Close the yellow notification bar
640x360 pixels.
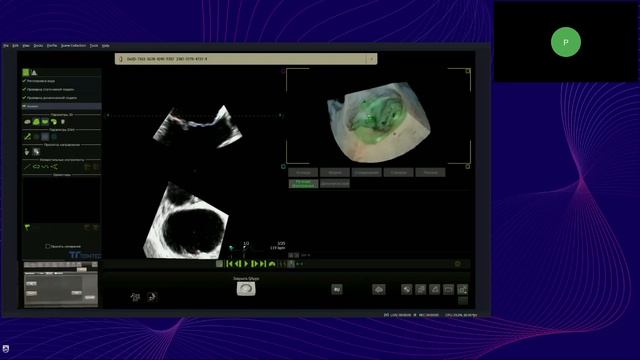371,59
